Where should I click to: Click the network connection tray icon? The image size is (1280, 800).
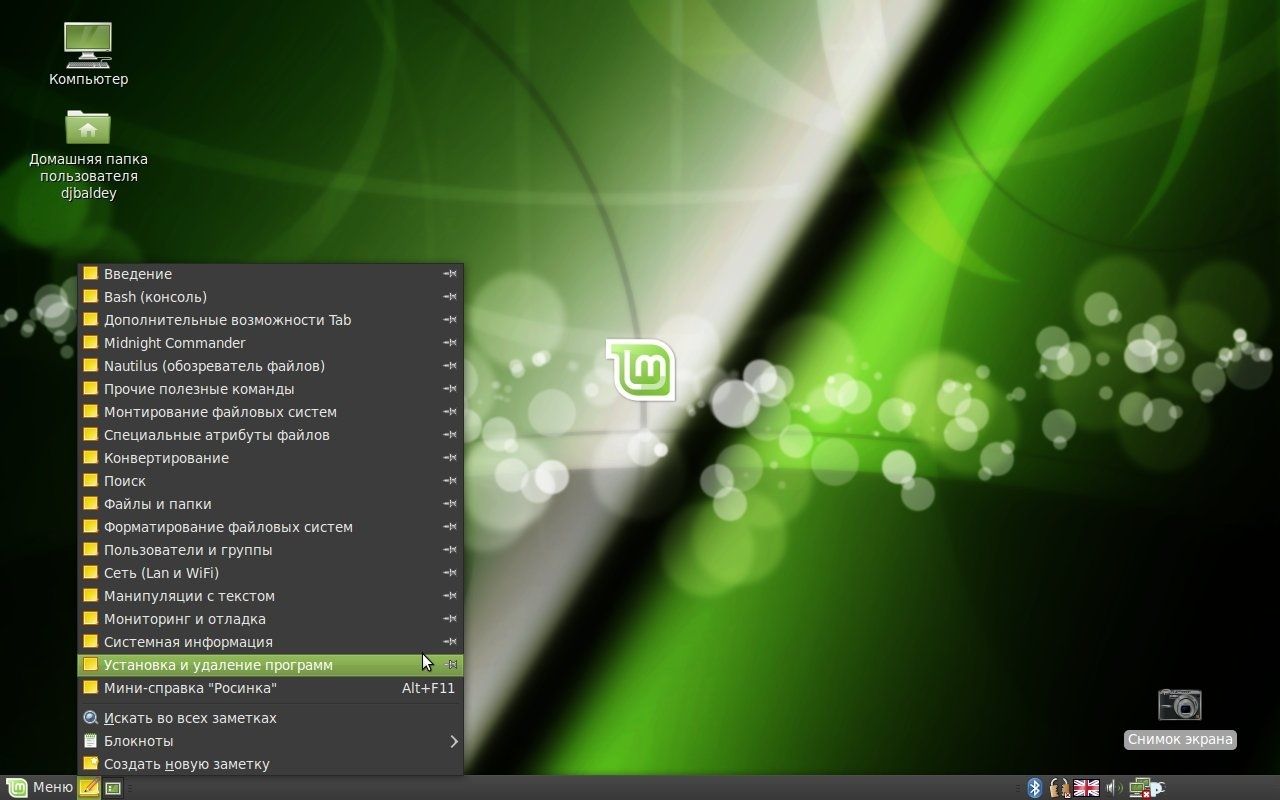point(1141,788)
